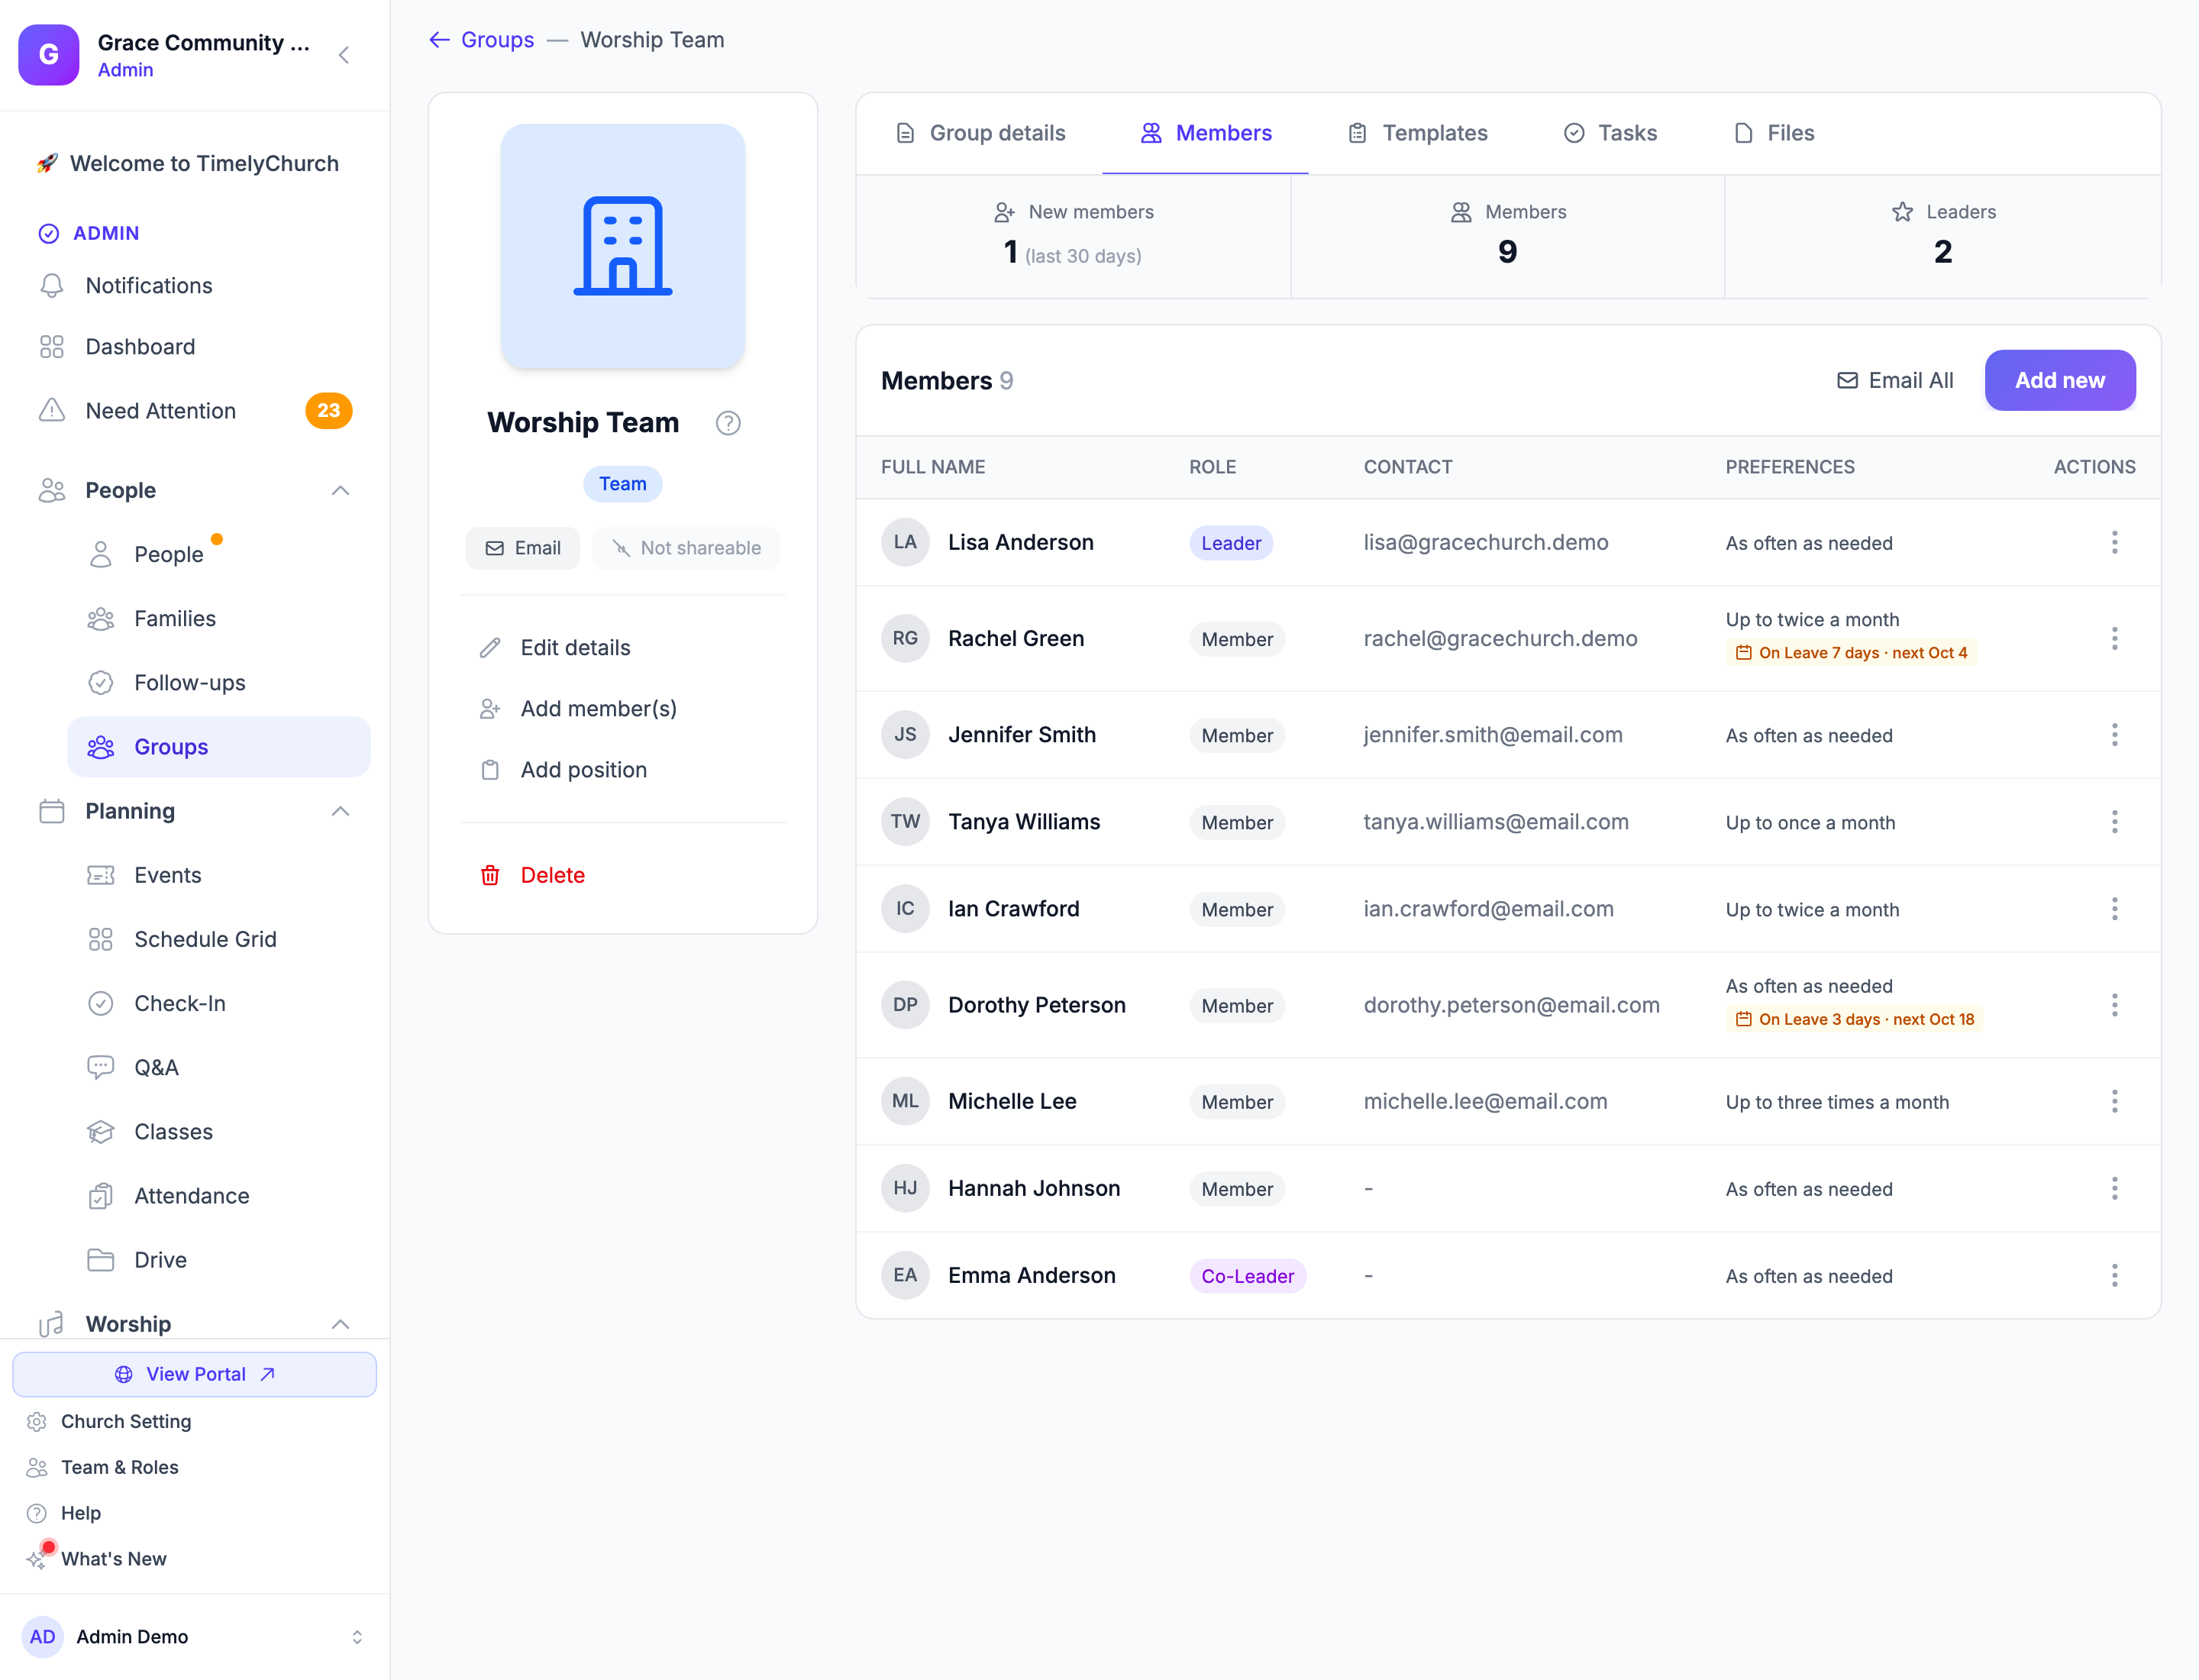The width and height of the screenshot is (2199, 1680).
Task: Open the Worship Team help icon
Action: coord(728,423)
